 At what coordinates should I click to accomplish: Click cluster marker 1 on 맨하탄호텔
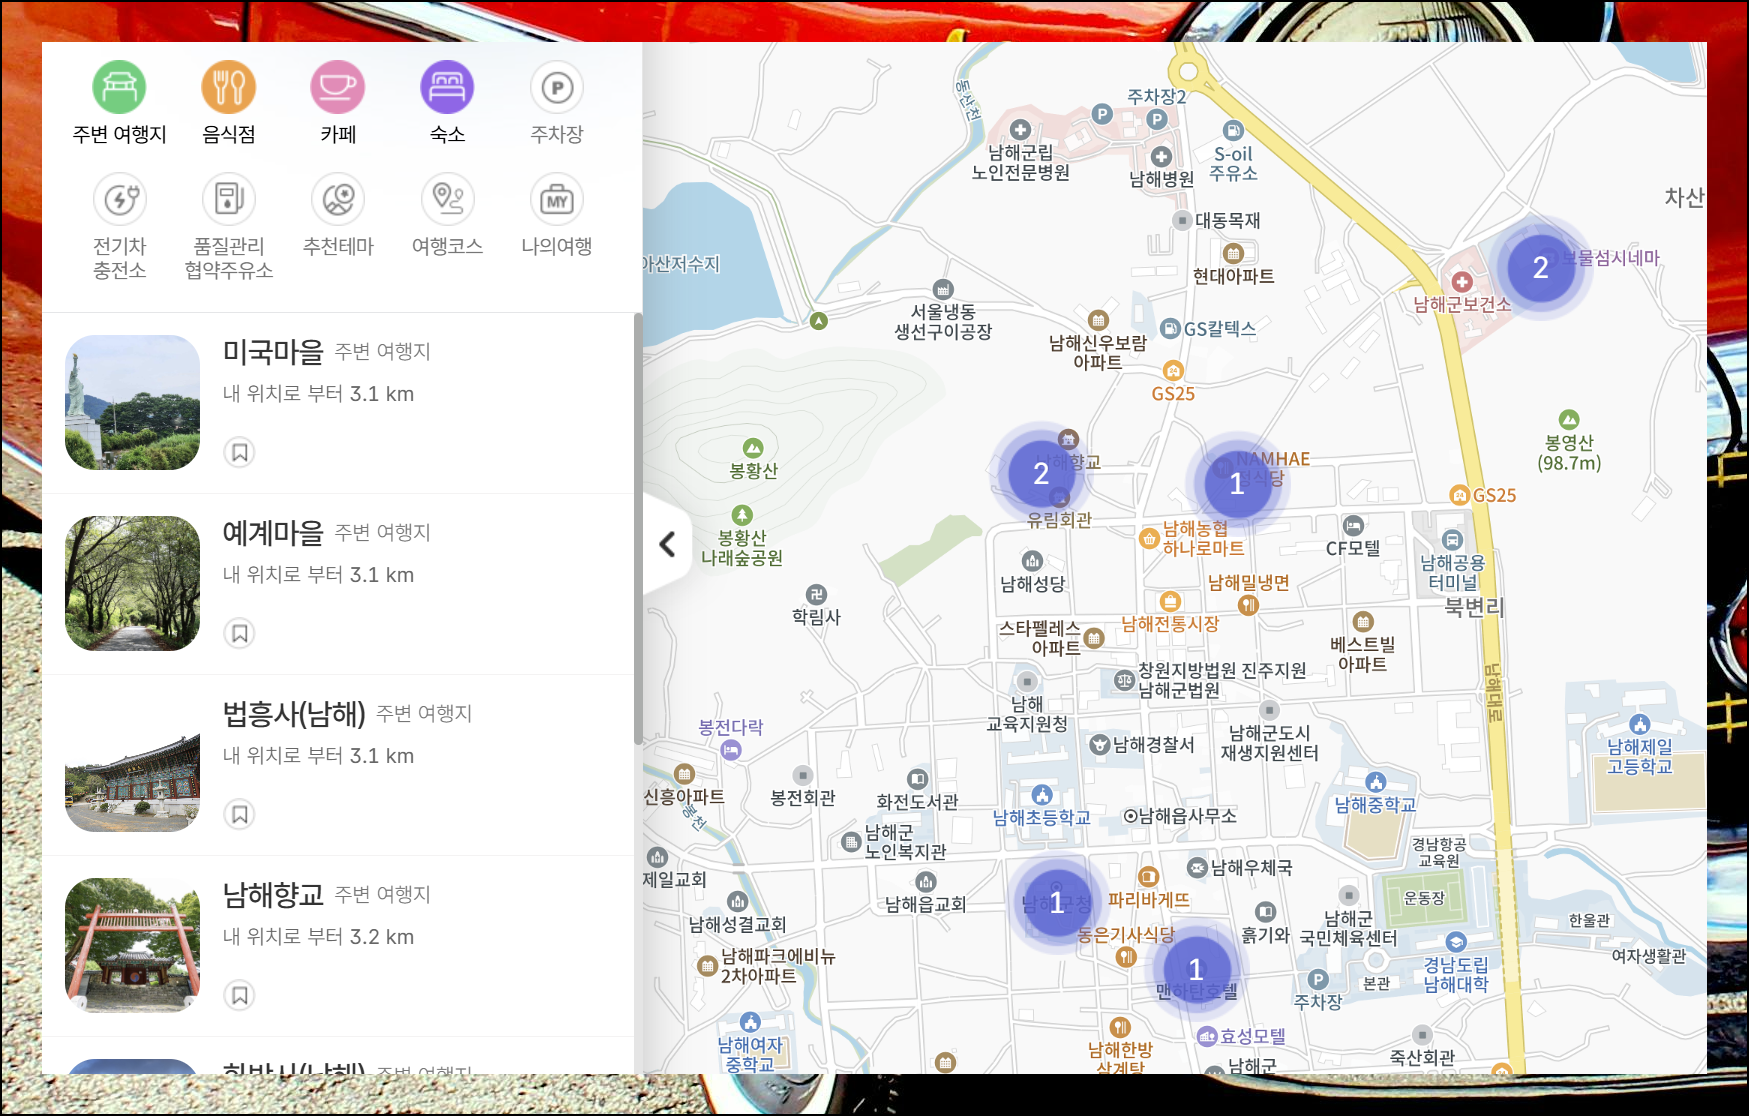coord(1196,968)
